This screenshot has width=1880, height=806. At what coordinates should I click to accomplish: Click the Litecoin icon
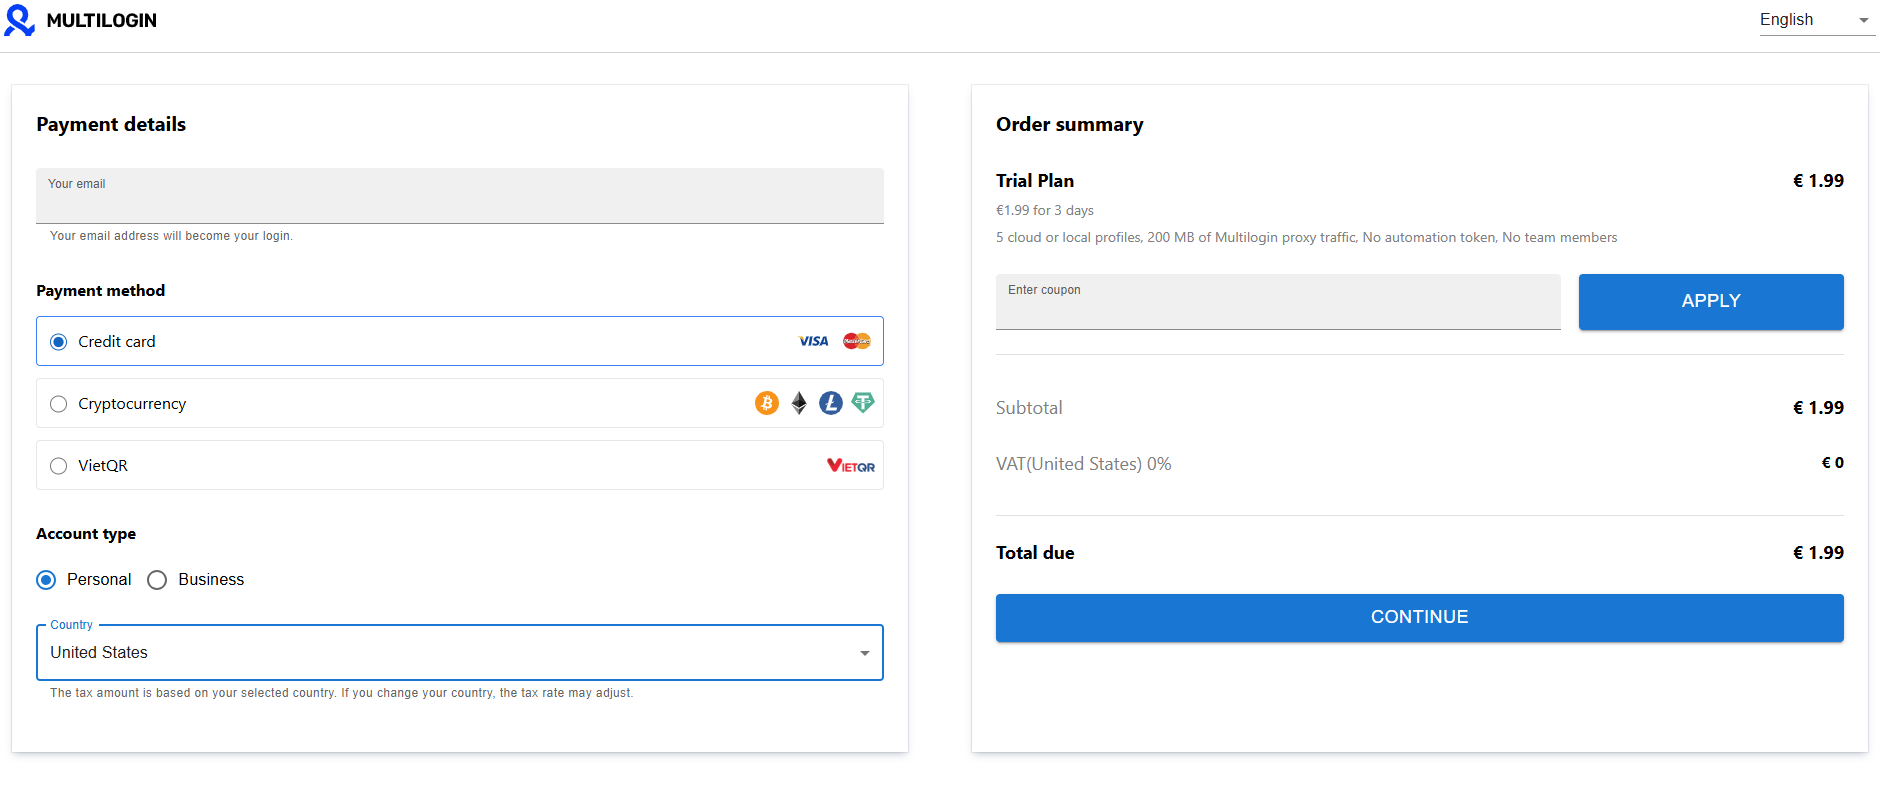(x=831, y=403)
